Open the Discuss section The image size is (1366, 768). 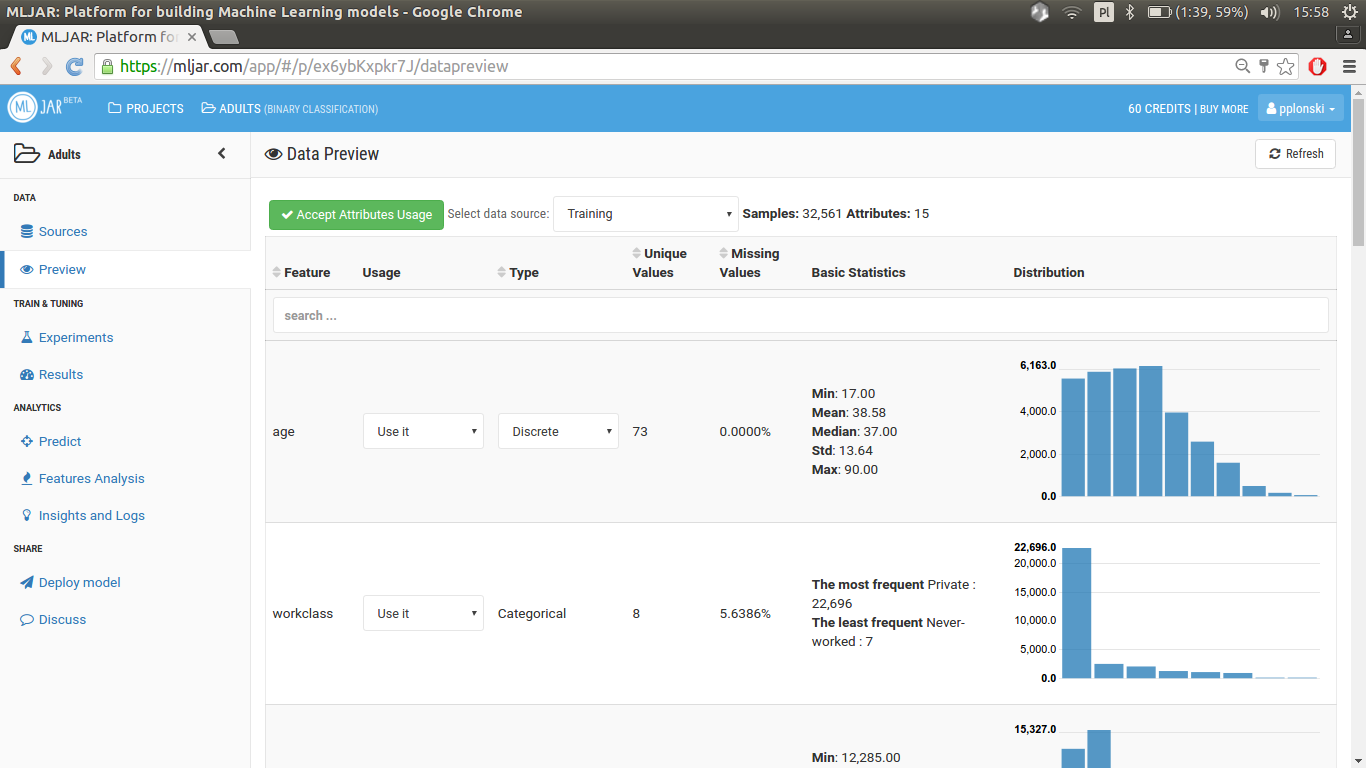62,619
